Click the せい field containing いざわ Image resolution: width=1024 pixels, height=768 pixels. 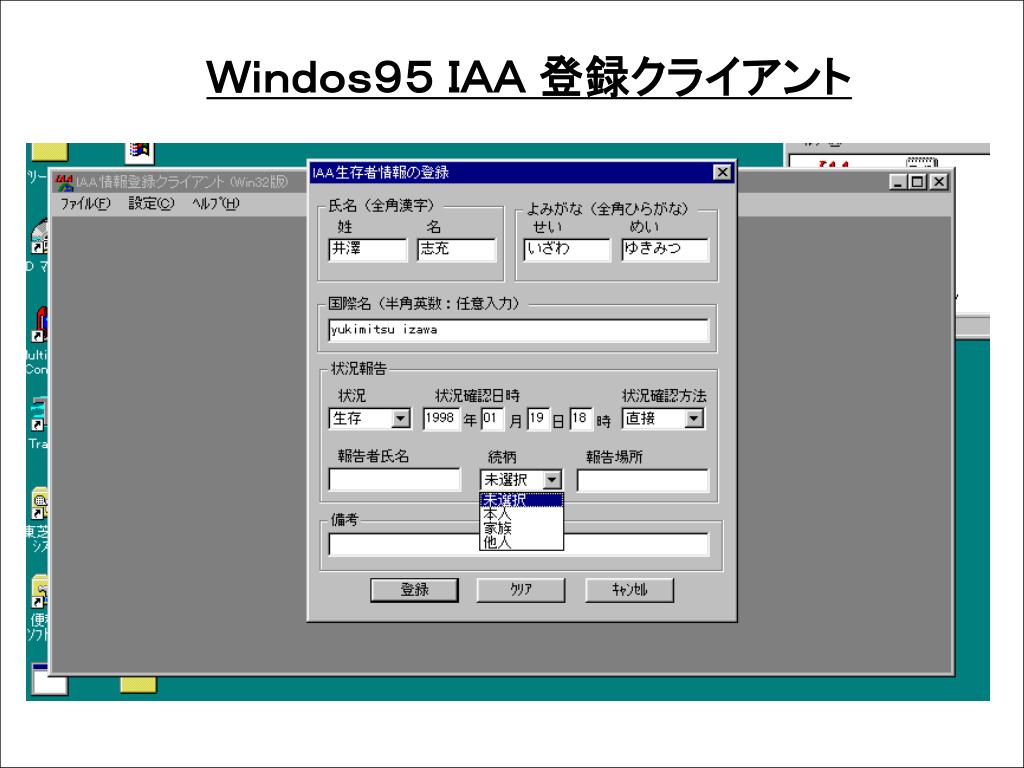pos(567,249)
